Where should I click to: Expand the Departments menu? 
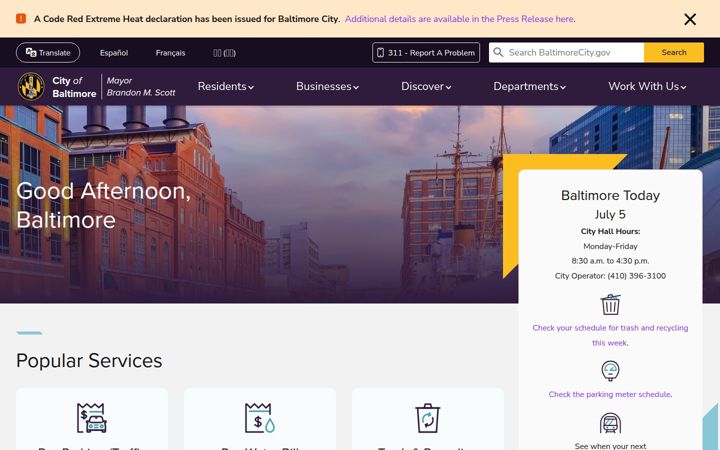click(x=529, y=86)
